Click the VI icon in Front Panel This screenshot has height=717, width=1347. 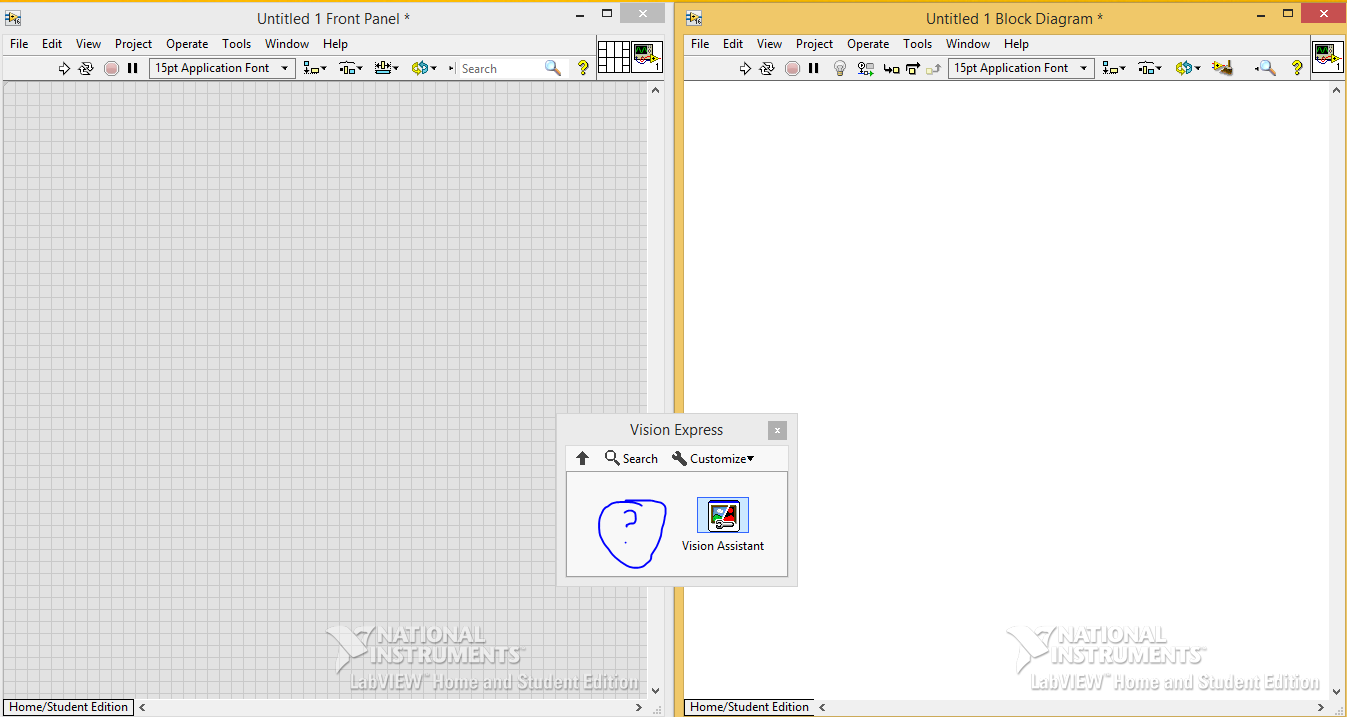647,56
